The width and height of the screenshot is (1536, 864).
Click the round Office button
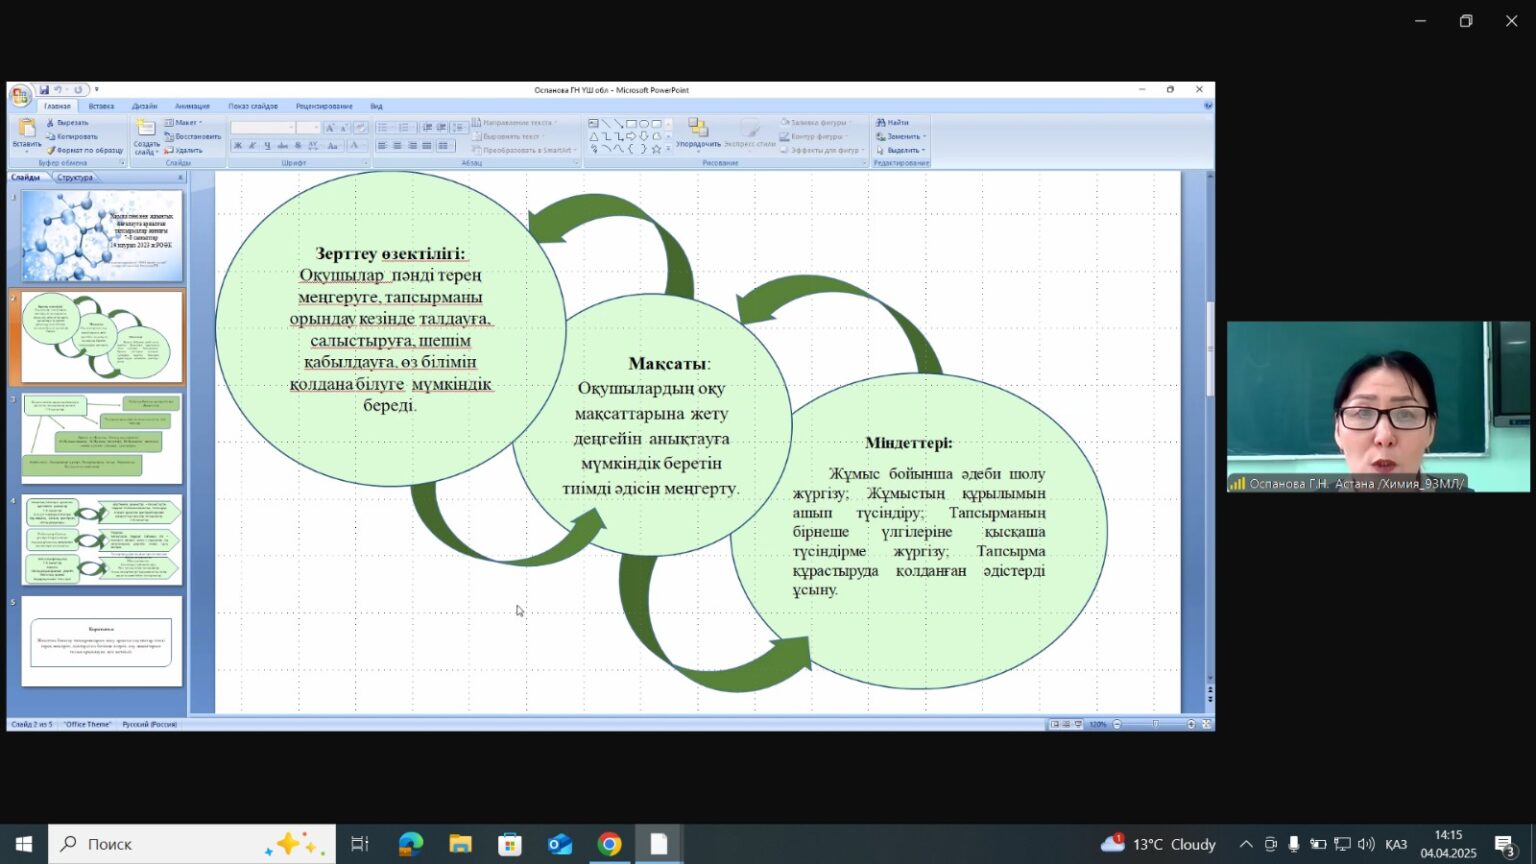[x=20, y=95]
